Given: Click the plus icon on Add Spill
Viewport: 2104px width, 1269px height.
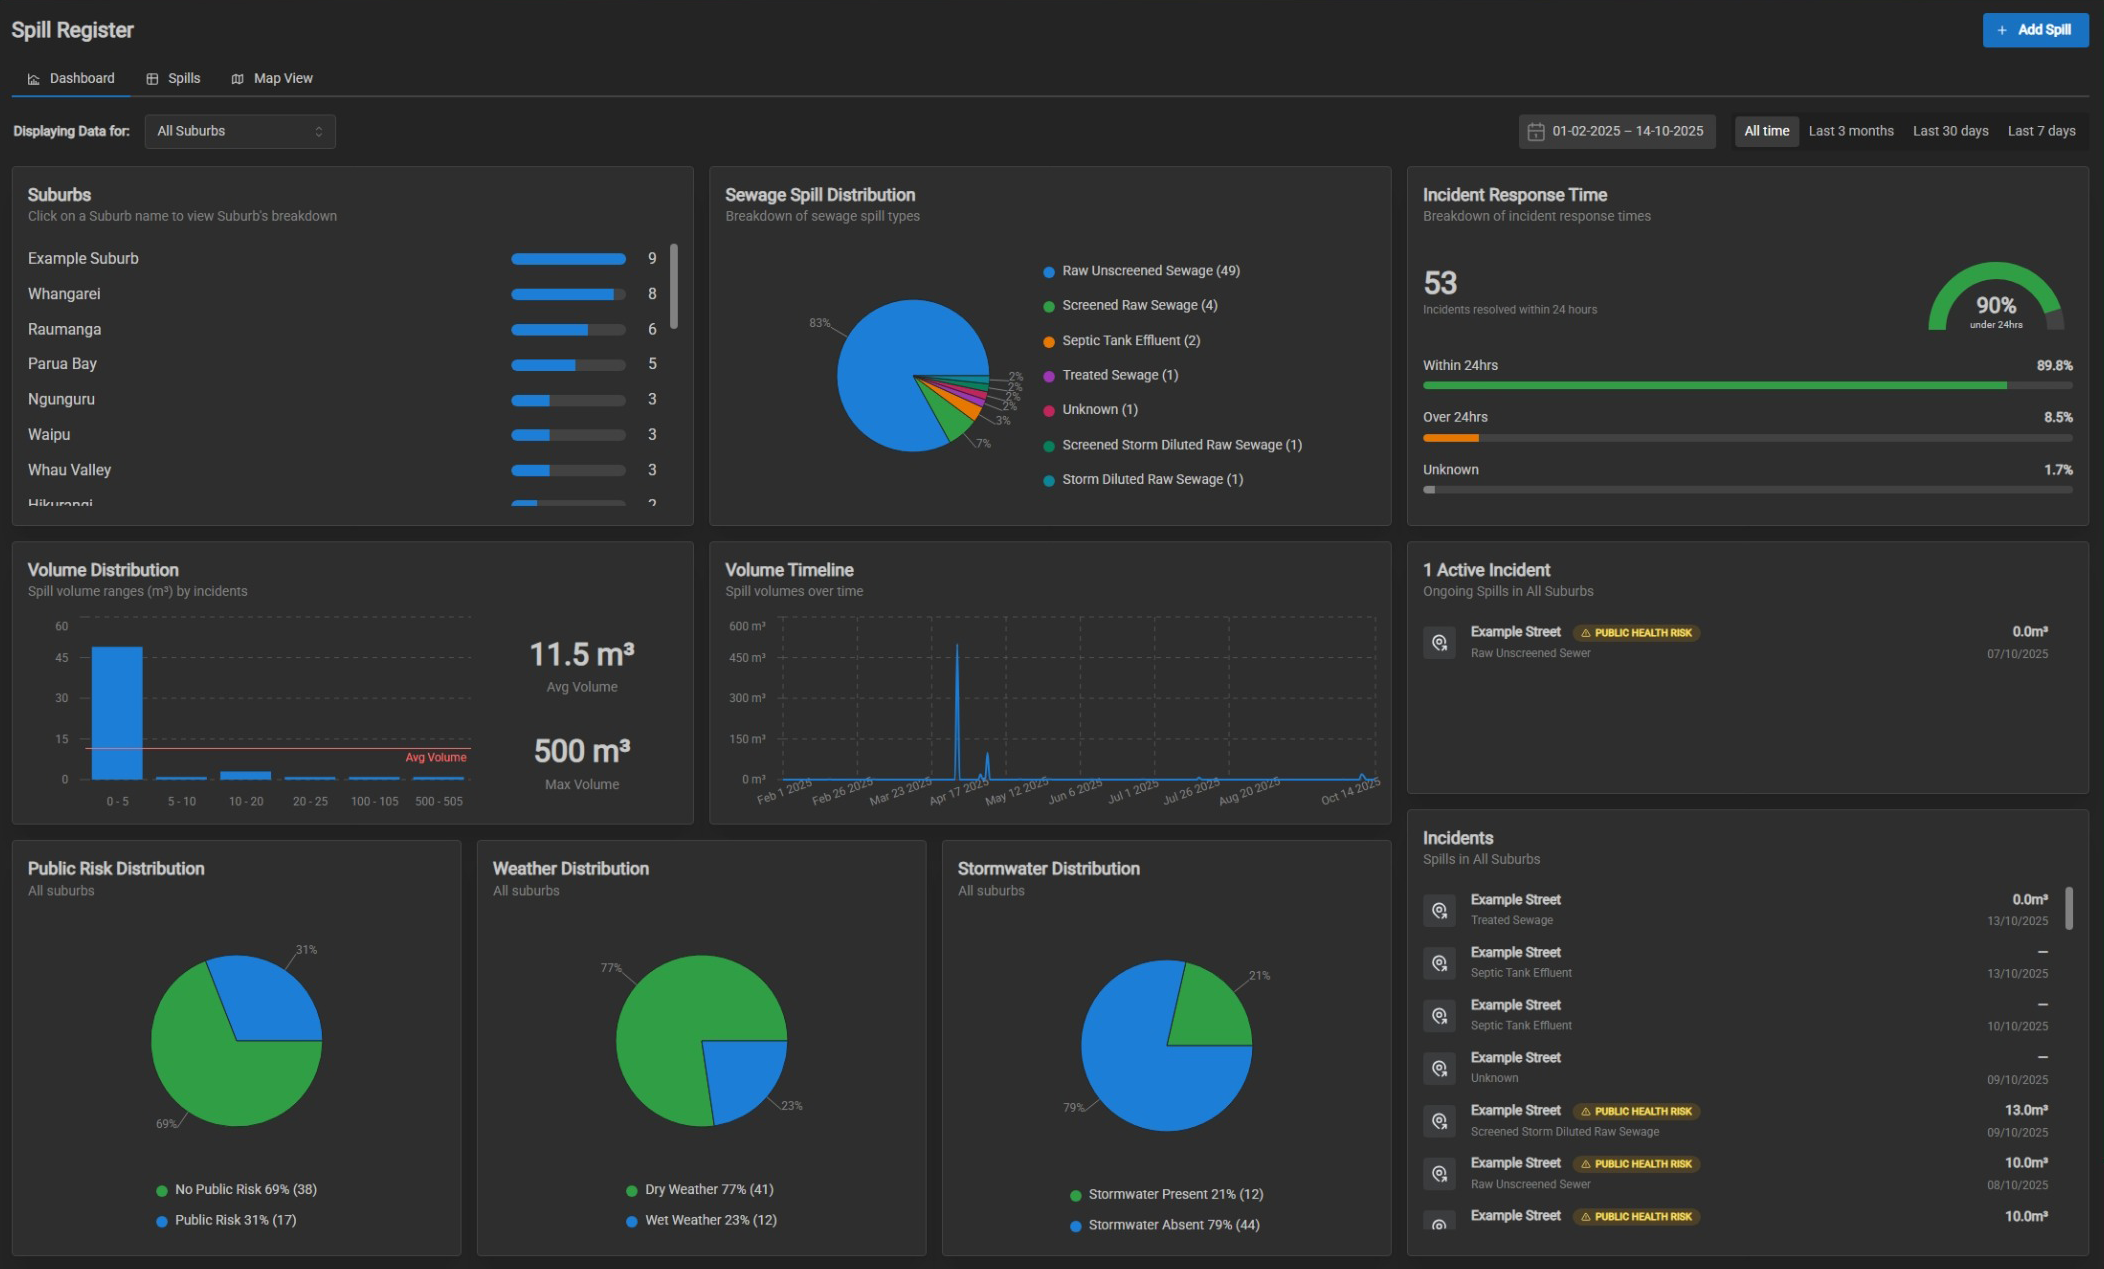Looking at the screenshot, I should click(x=2002, y=30).
